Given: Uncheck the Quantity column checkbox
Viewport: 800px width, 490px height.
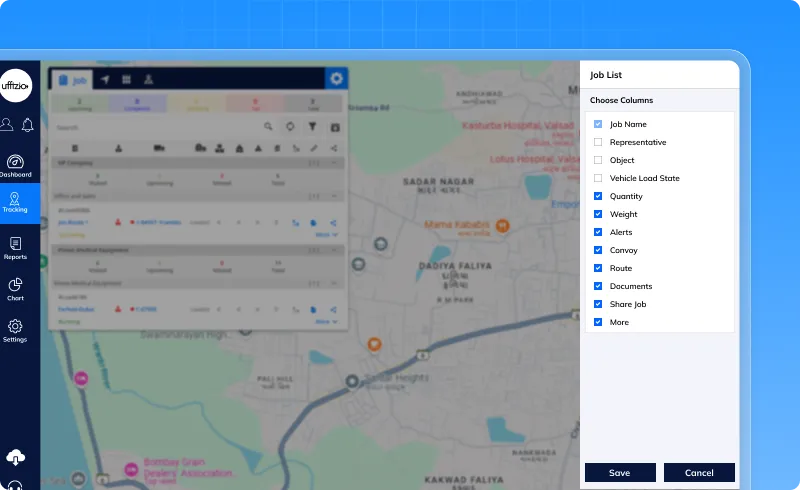Looking at the screenshot, I should click(598, 196).
